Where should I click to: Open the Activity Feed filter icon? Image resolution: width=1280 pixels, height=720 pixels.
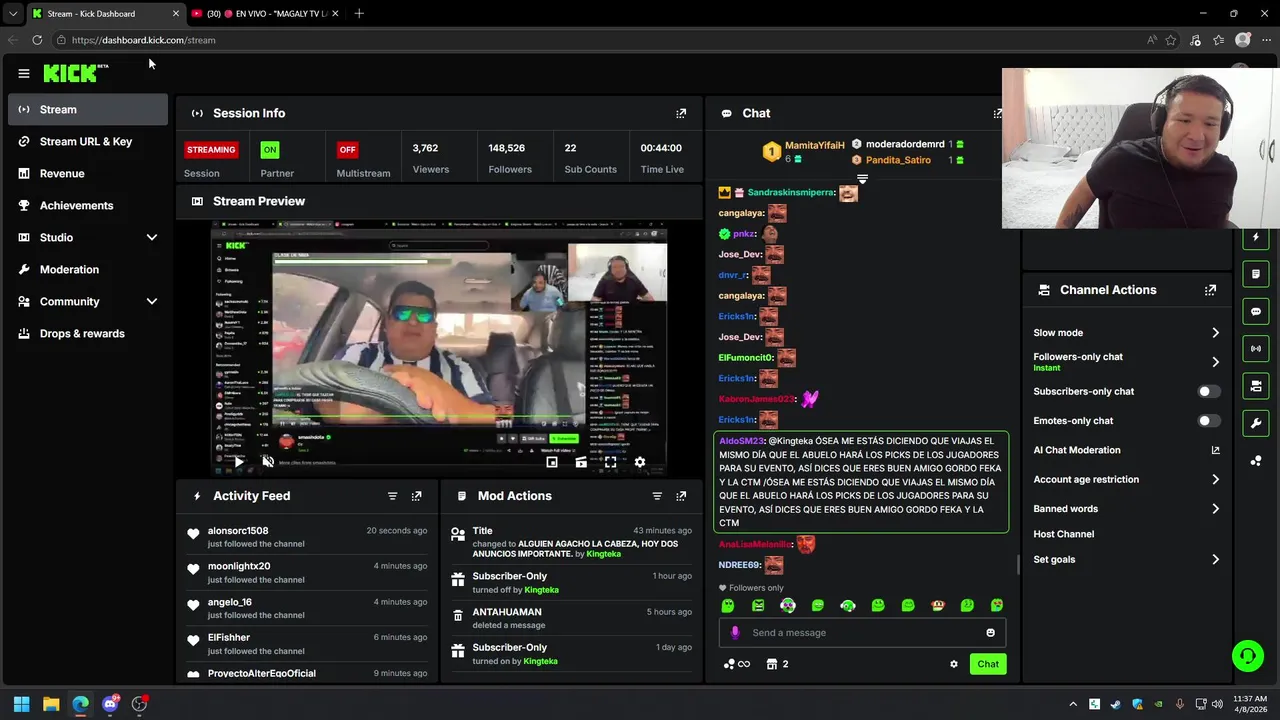(392, 496)
